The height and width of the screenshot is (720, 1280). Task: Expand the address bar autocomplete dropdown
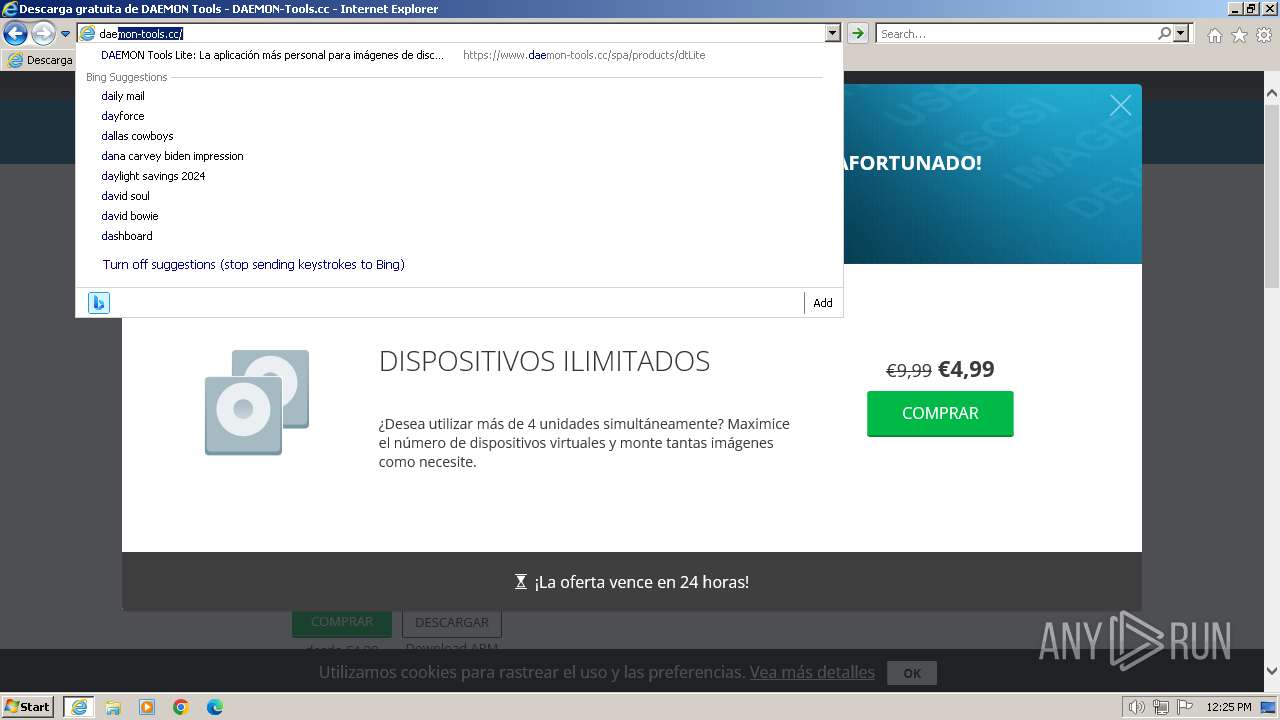pos(832,34)
